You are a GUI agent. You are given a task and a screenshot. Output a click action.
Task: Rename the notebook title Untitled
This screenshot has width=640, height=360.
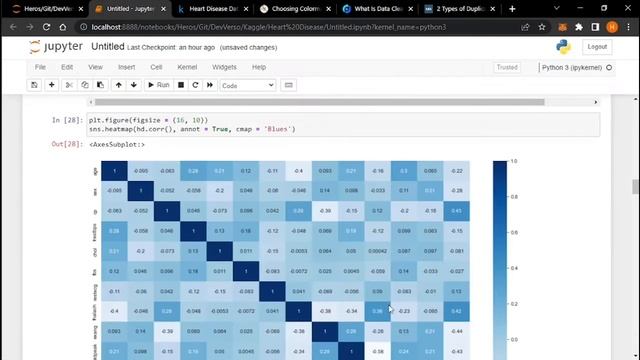click(108, 47)
